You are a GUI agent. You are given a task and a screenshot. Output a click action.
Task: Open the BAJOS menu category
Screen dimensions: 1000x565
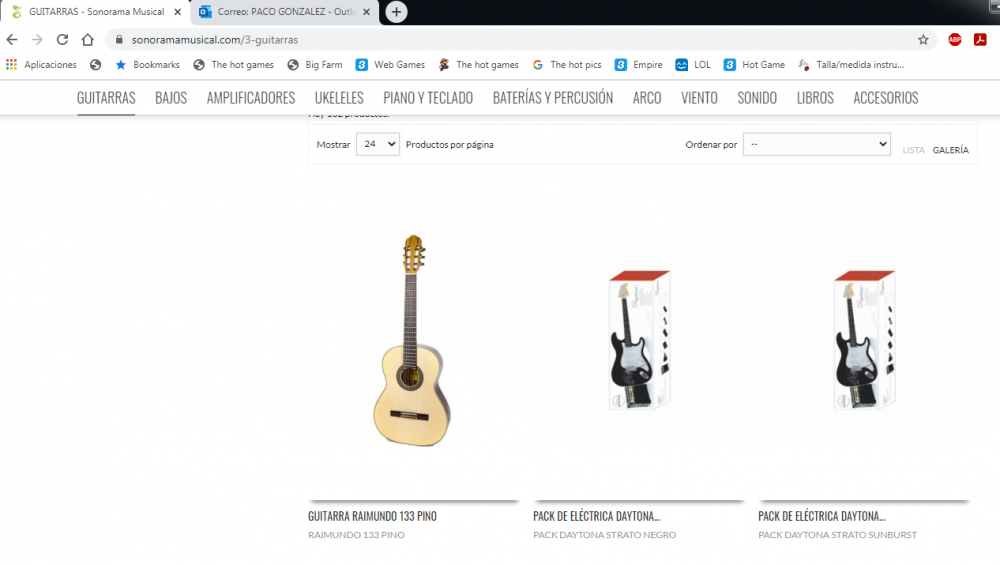pos(171,98)
